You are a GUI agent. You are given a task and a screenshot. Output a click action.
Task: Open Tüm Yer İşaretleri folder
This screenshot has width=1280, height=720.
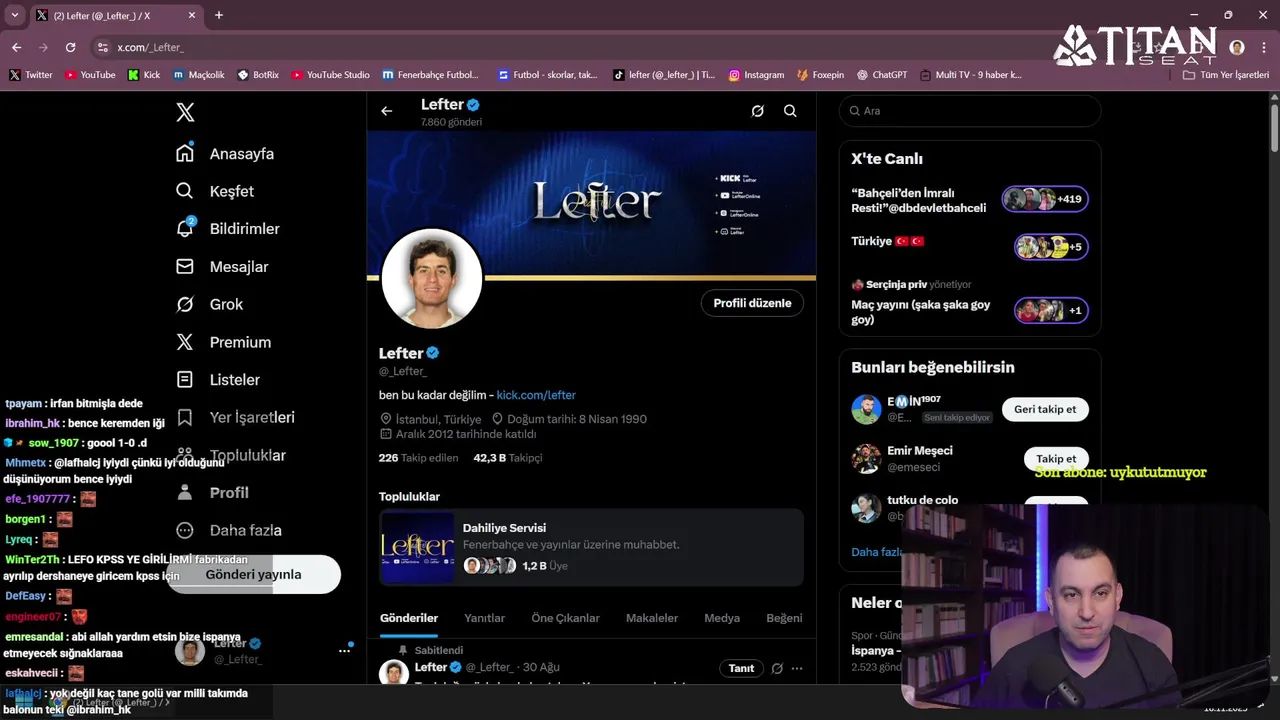pos(1226,75)
